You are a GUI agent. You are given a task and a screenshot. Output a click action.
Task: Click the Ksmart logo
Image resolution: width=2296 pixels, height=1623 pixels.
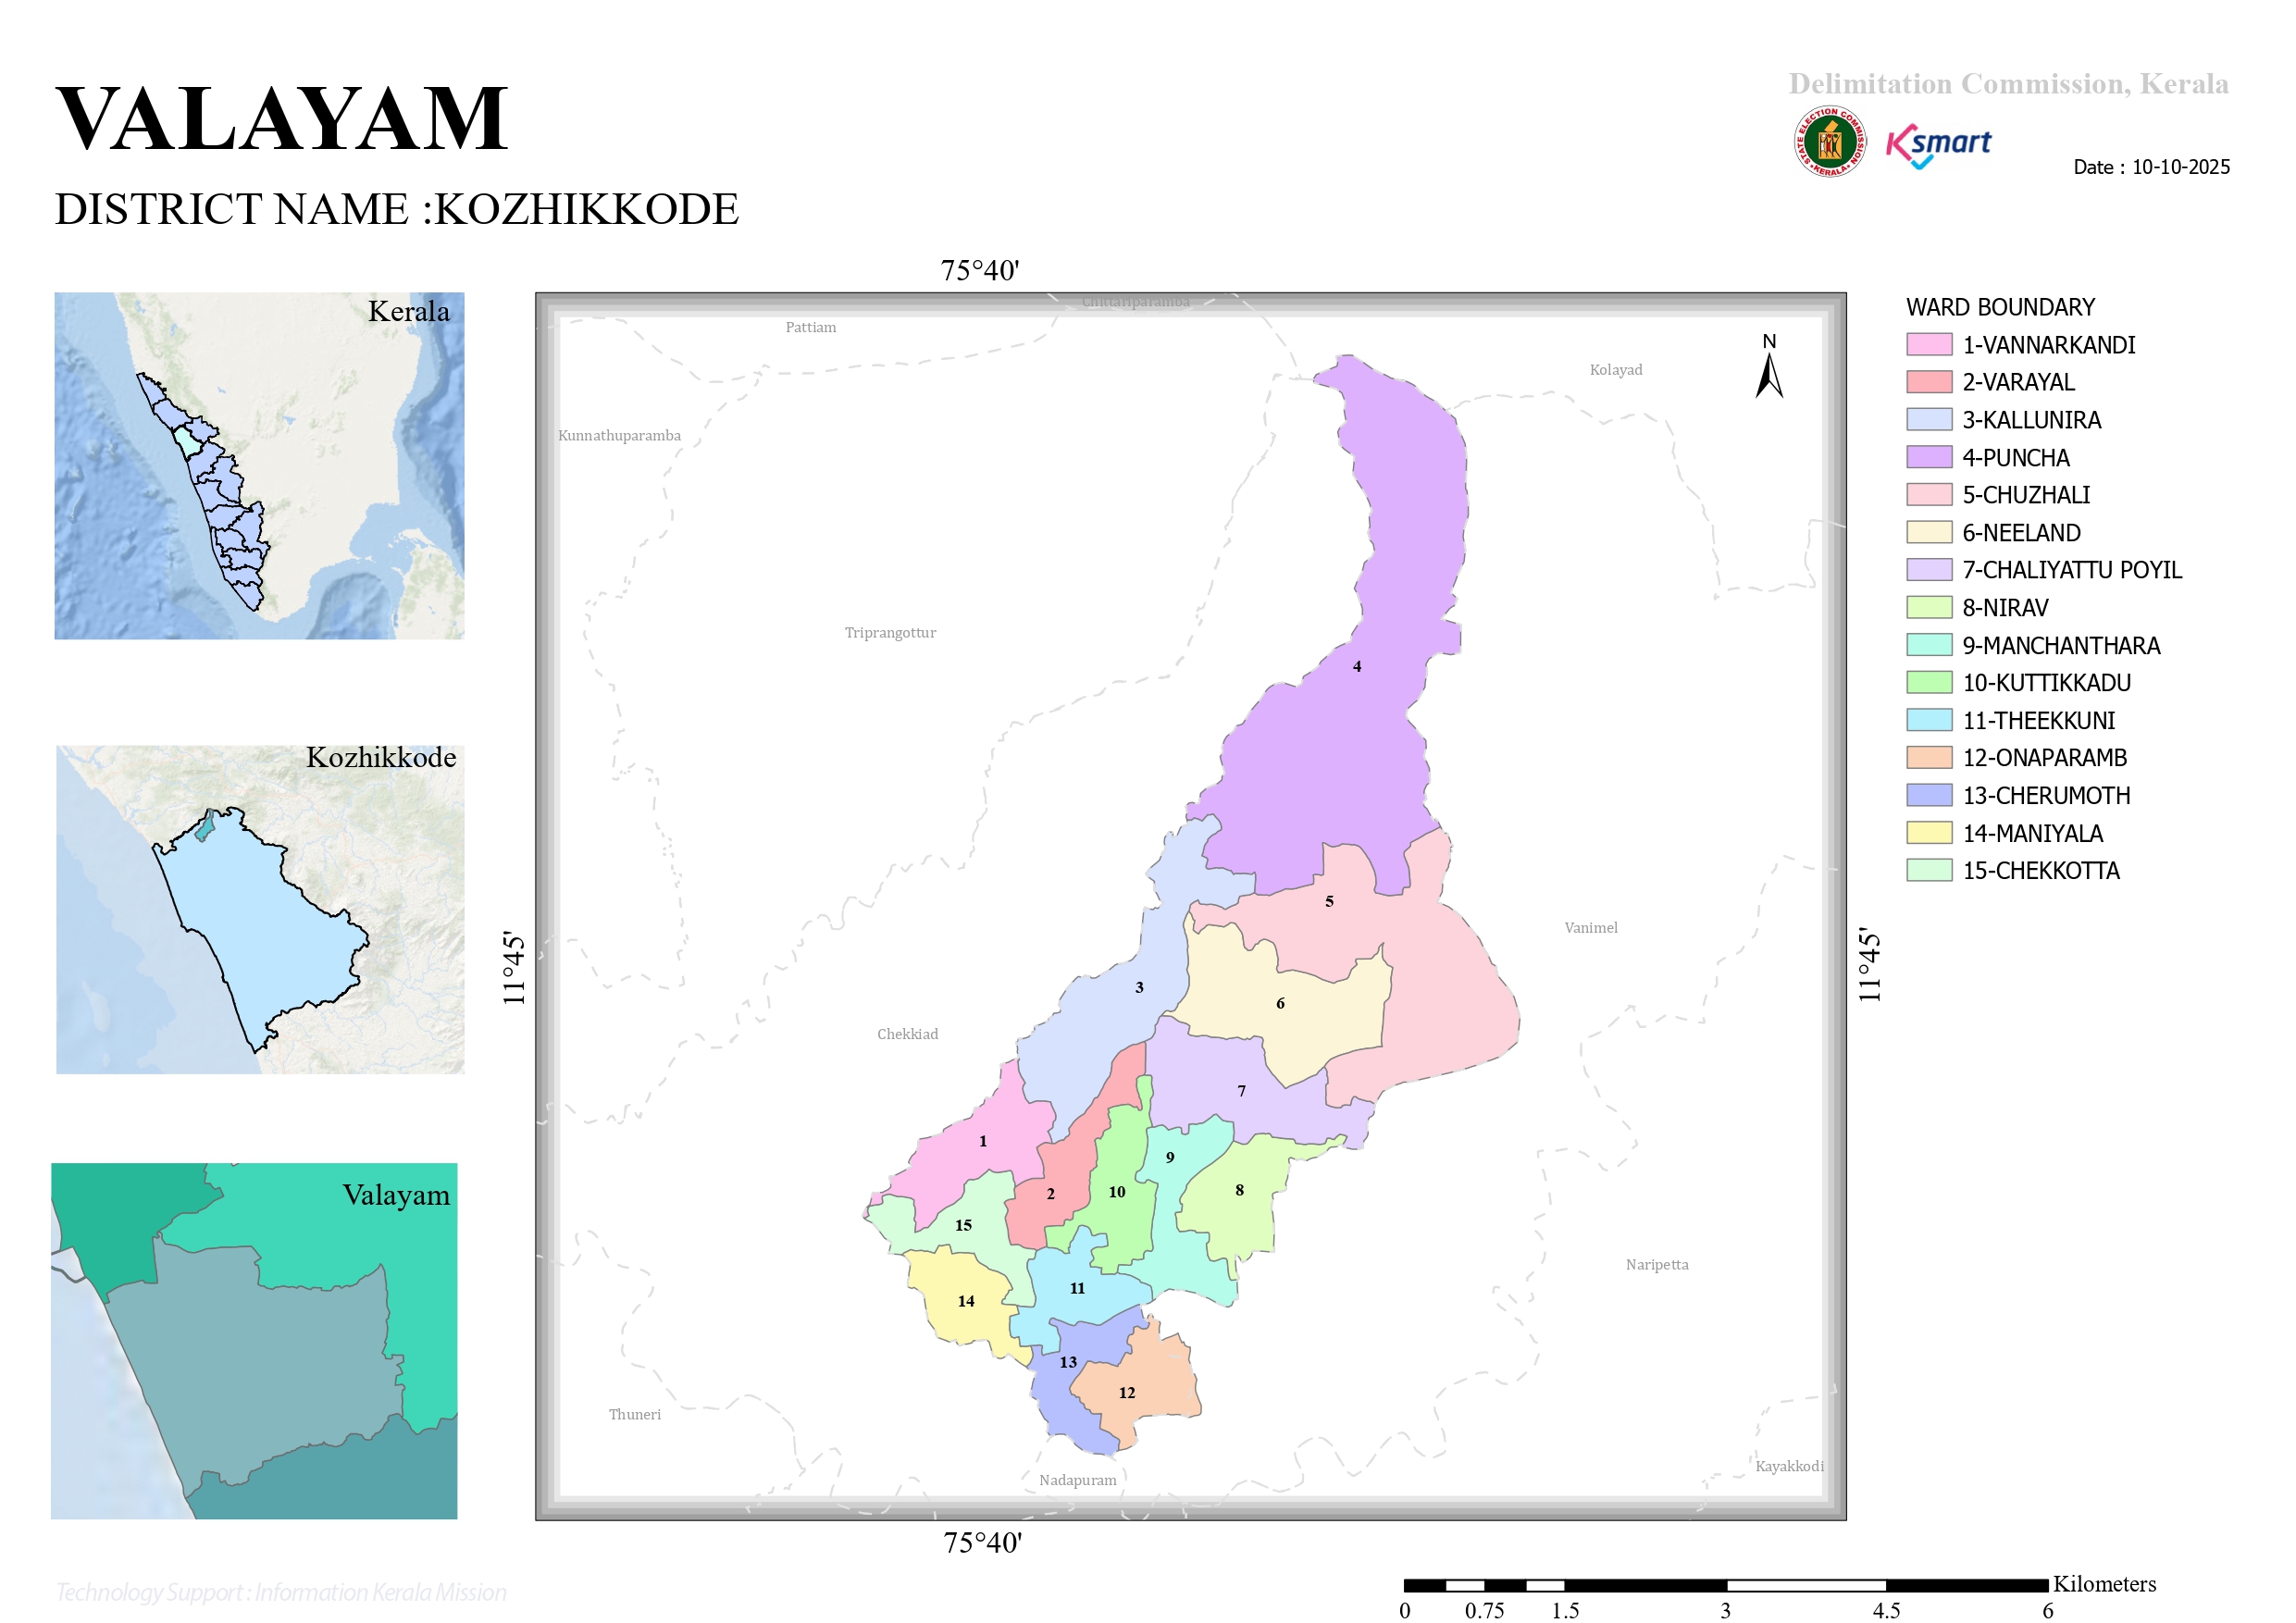pyautogui.click(x=1938, y=146)
